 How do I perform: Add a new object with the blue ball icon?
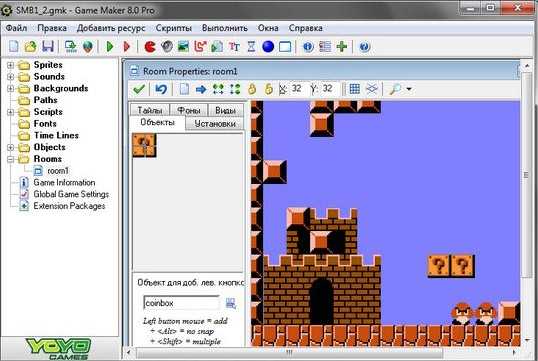tap(268, 46)
